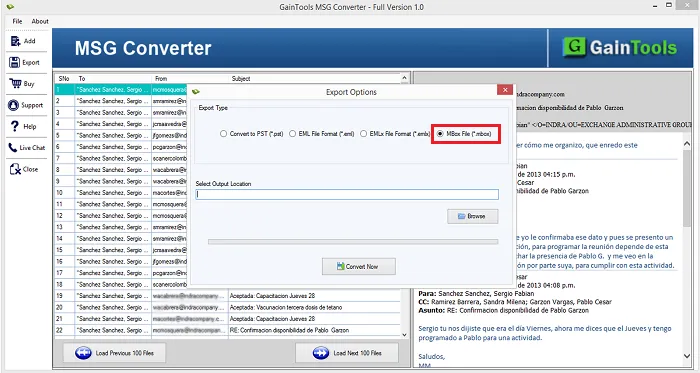This screenshot has height=373, width=700.
Task: Click the app icon in title bar
Action: click(x=10, y=7)
